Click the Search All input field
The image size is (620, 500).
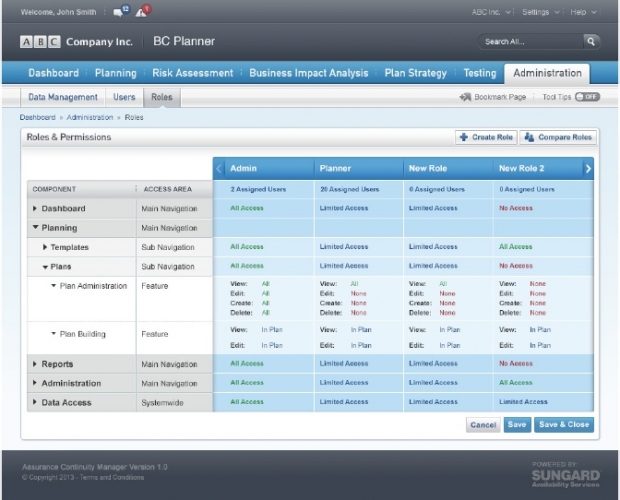[x=528, y=42]
